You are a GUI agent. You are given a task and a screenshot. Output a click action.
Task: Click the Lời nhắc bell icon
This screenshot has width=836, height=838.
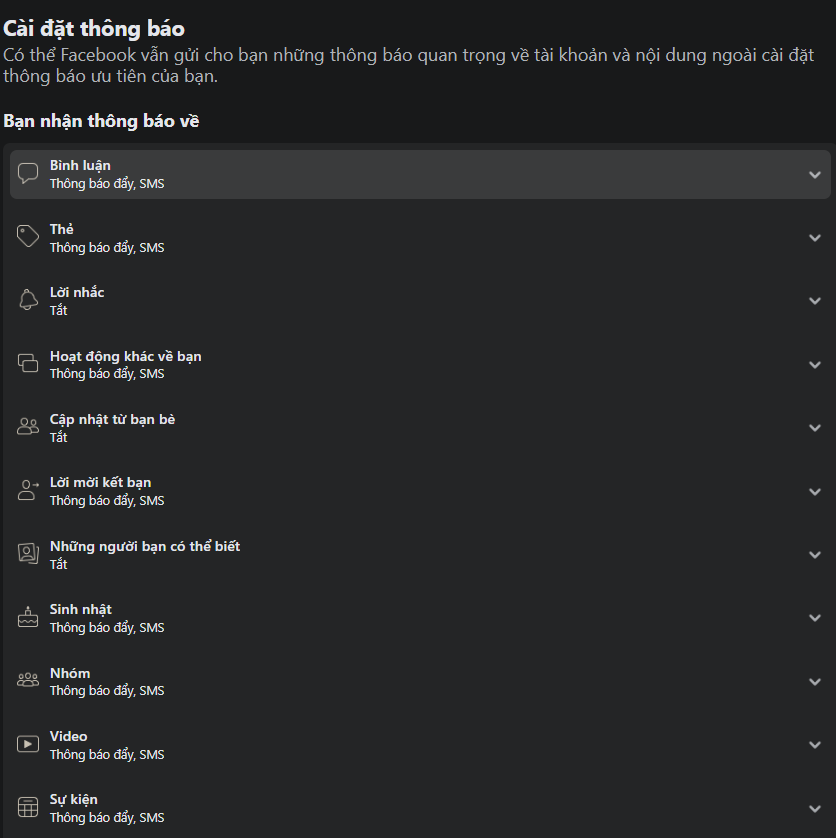(x=28, y=300)
